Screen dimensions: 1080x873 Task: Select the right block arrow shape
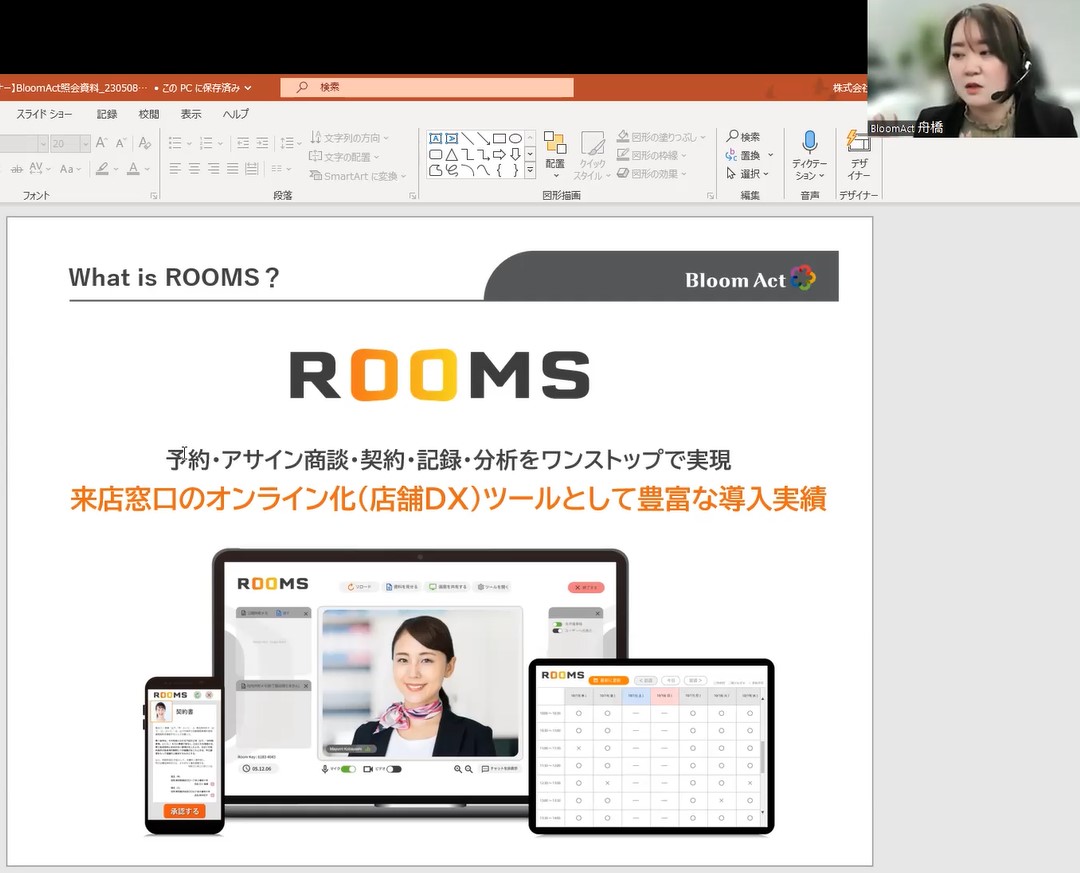(499, 154)
